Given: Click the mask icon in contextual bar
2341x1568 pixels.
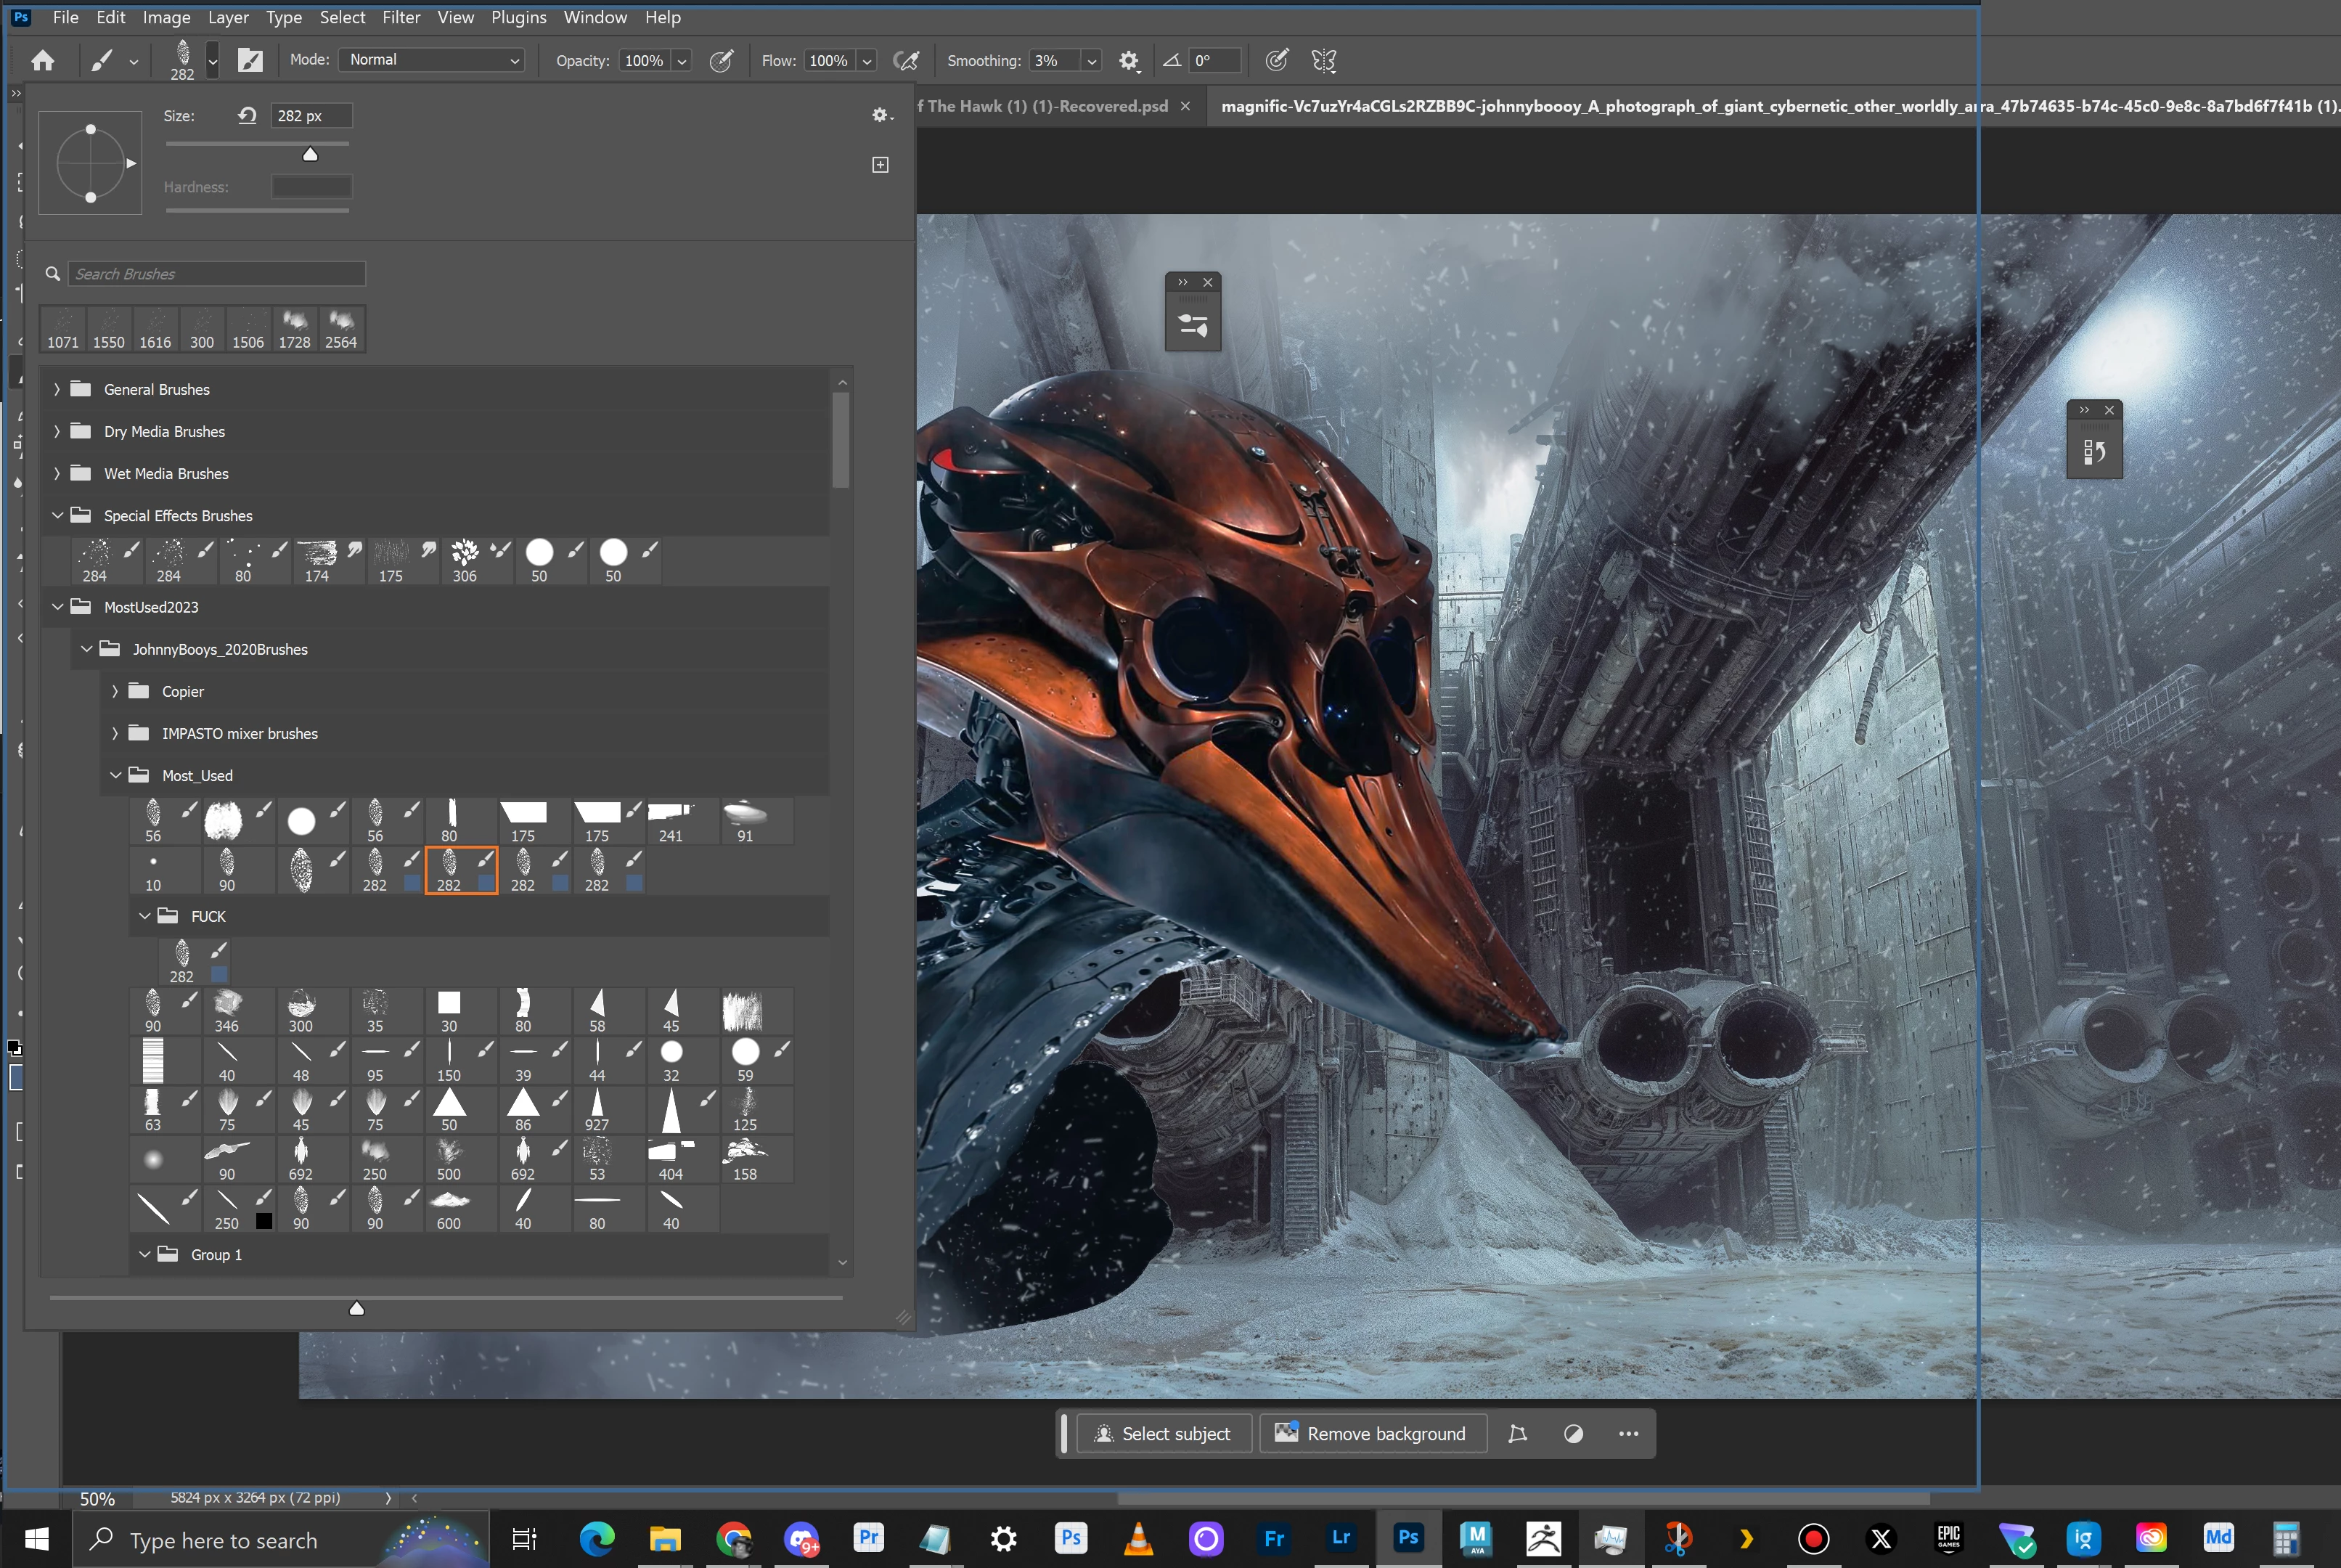Looking at the screenshot, I should [1573, 1434].
